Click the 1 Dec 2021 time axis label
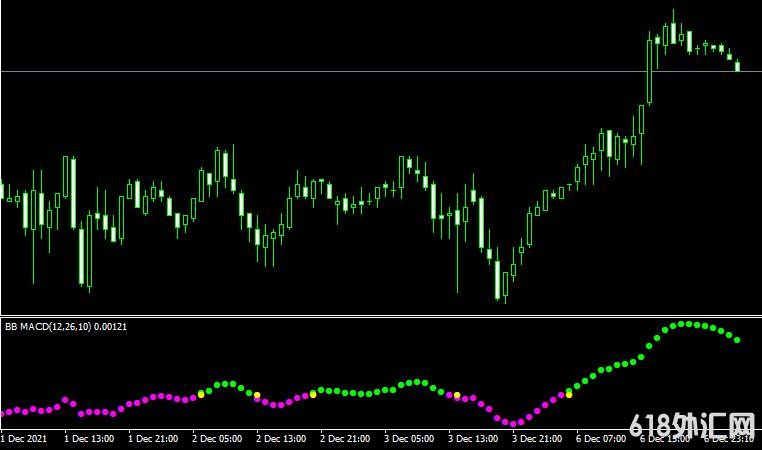 pos(24,438)
